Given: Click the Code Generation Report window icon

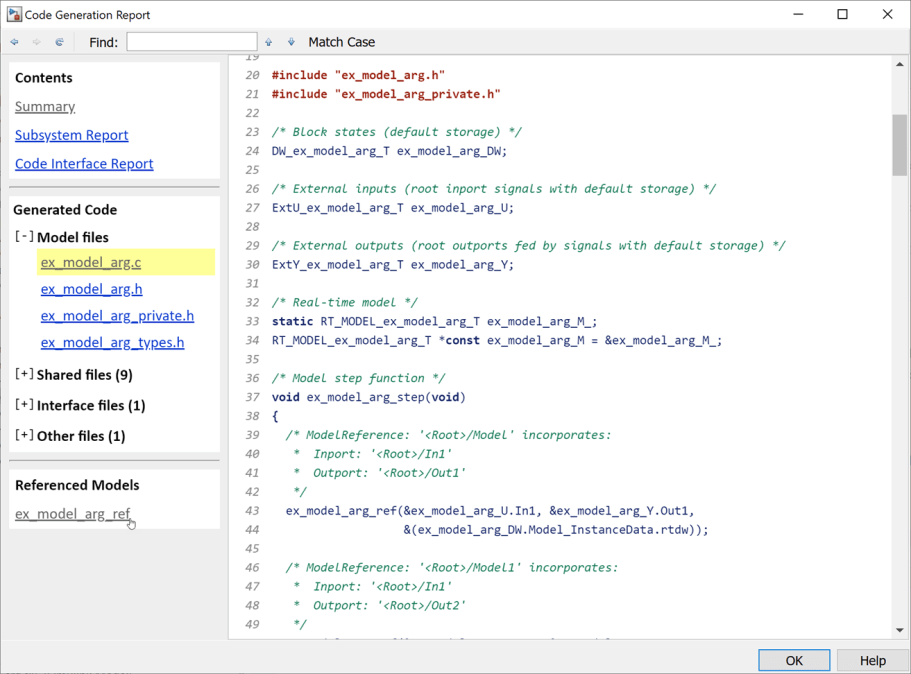Looking at the screenshot, I should pos(13,15).
